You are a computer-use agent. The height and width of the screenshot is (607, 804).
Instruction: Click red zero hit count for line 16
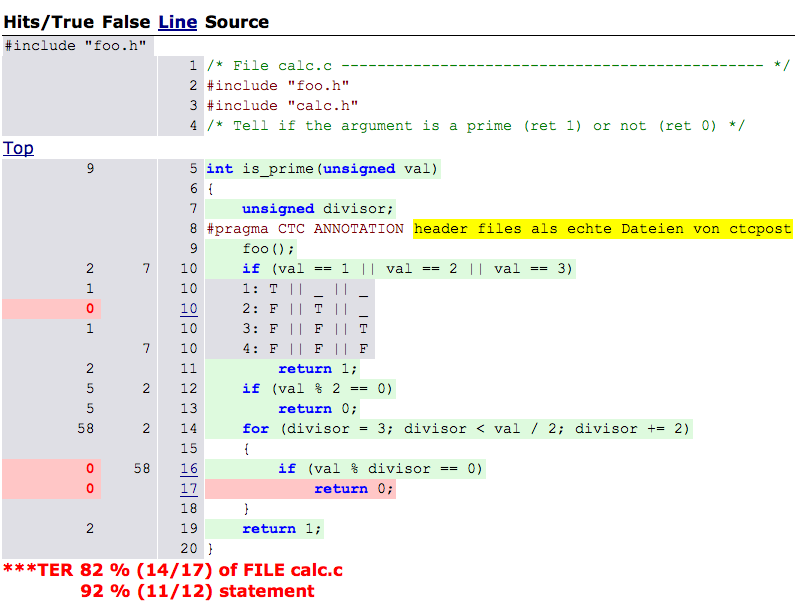tap(89, 469)
